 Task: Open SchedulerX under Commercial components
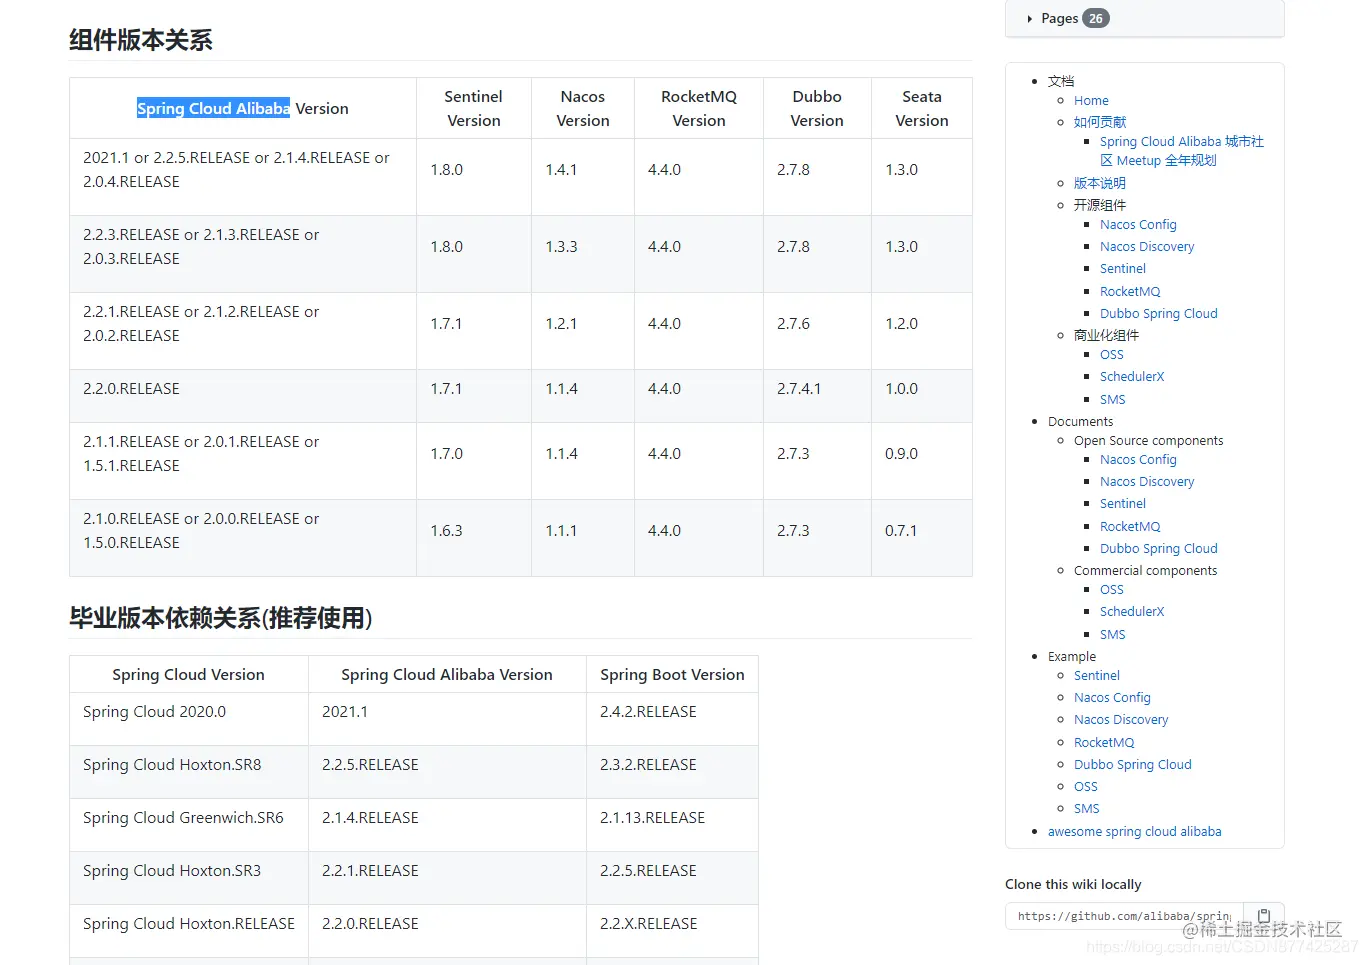coord(1132,612)
